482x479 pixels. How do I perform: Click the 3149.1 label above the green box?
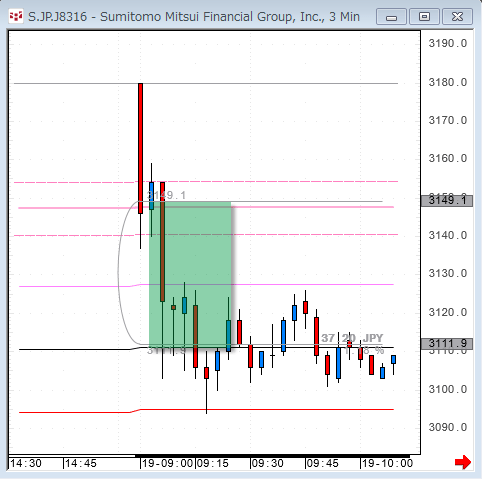click(166, 195)
